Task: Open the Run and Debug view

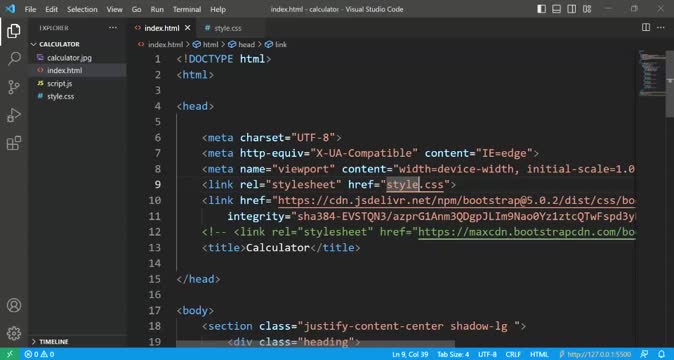Action: pos(14,115)
